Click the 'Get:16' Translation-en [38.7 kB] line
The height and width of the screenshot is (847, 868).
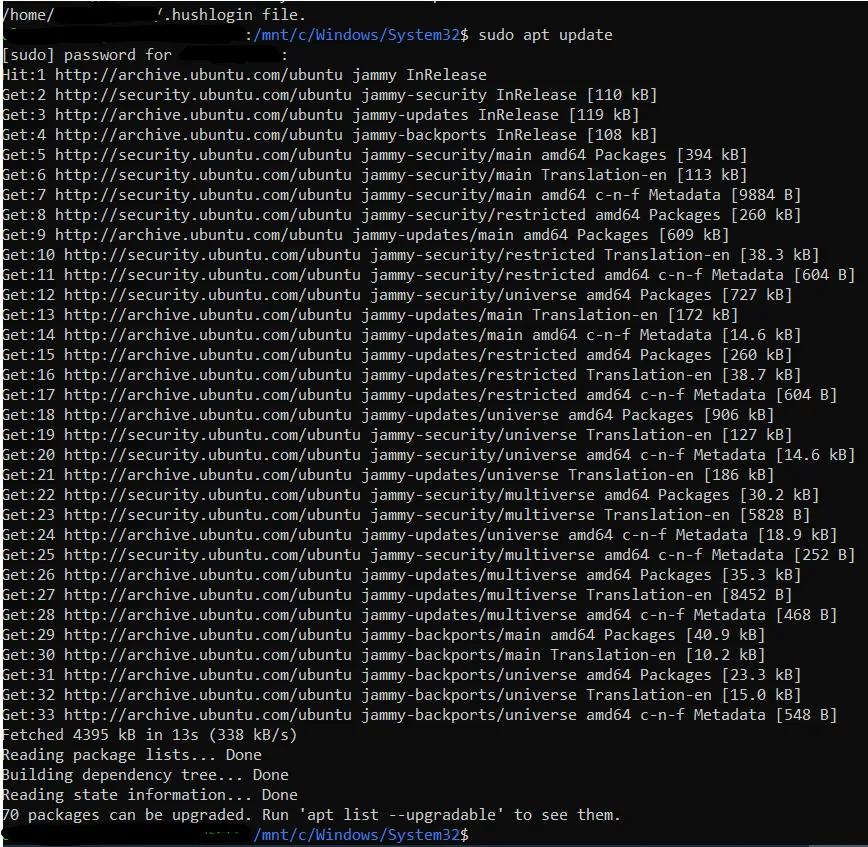click(x=401, y=375)
